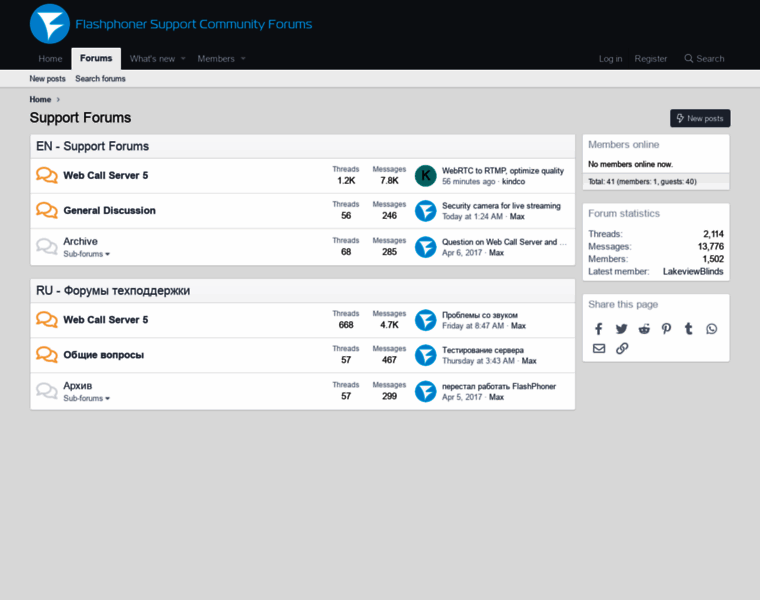The image size is (760, 600).
Task: Click the '56 minutes ago' timestamp
Action: click(x=469, y=181)
